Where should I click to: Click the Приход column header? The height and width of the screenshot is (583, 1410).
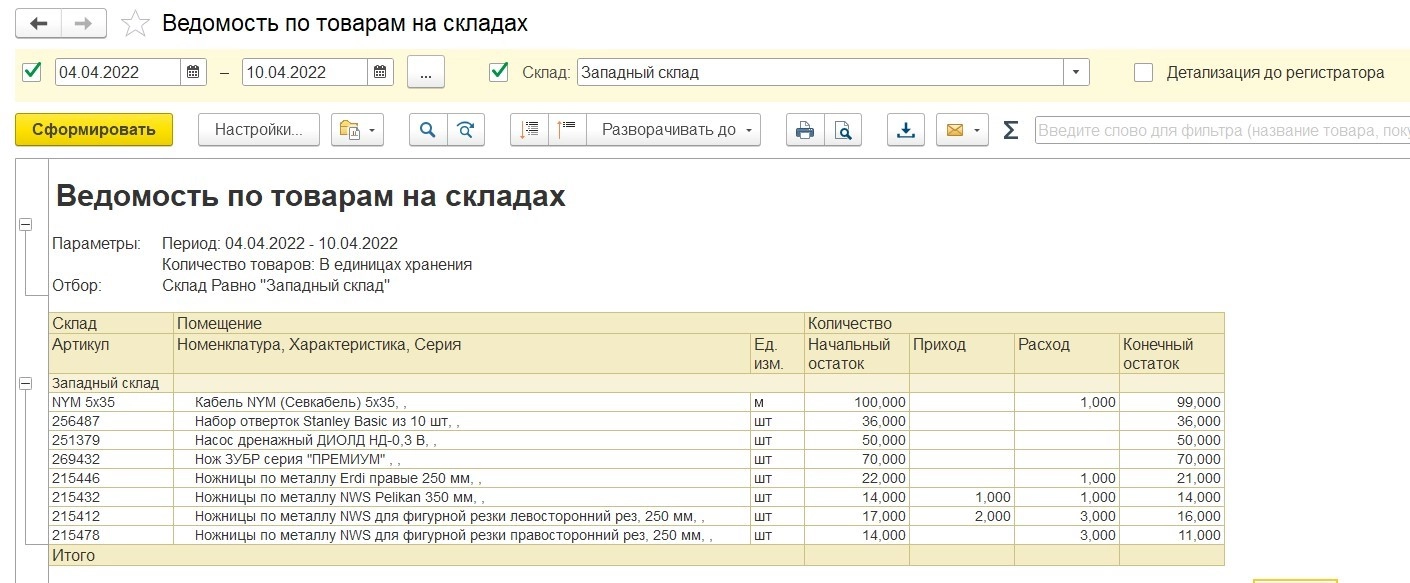coord(962,354)
